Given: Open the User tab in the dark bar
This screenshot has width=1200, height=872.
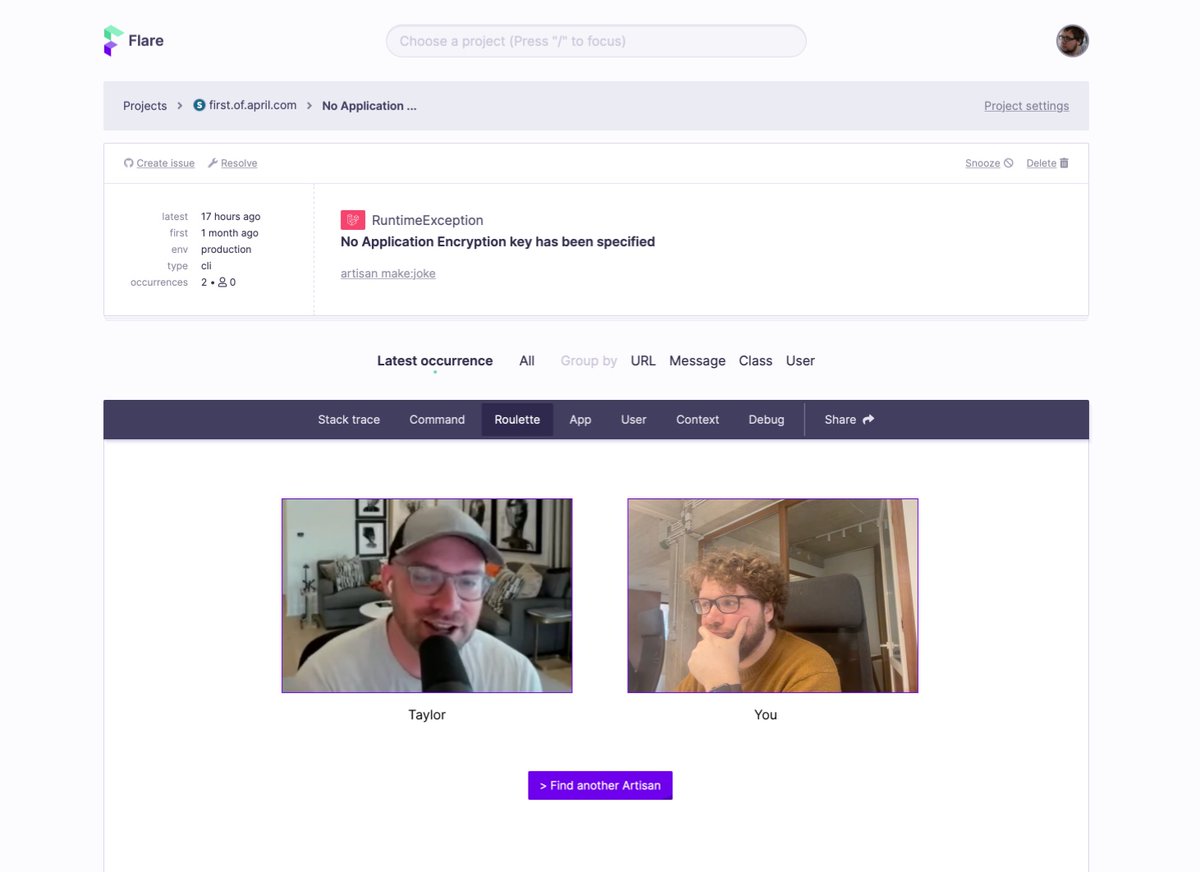Looking at the screenshot, I should [633, 420].
